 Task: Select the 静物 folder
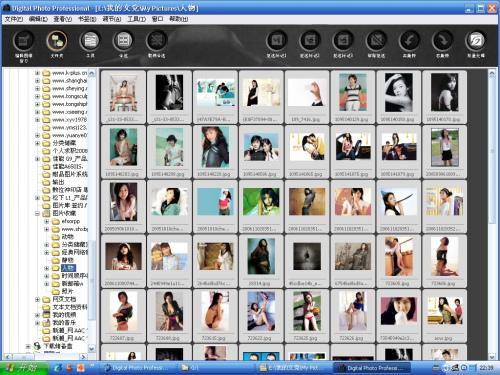67,260
